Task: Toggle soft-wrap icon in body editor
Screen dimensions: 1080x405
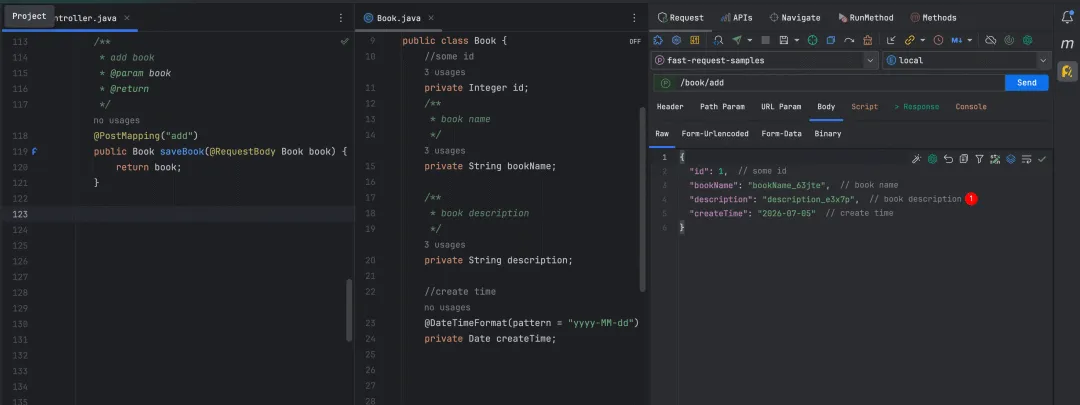Action: click(x=1027, y=159)
